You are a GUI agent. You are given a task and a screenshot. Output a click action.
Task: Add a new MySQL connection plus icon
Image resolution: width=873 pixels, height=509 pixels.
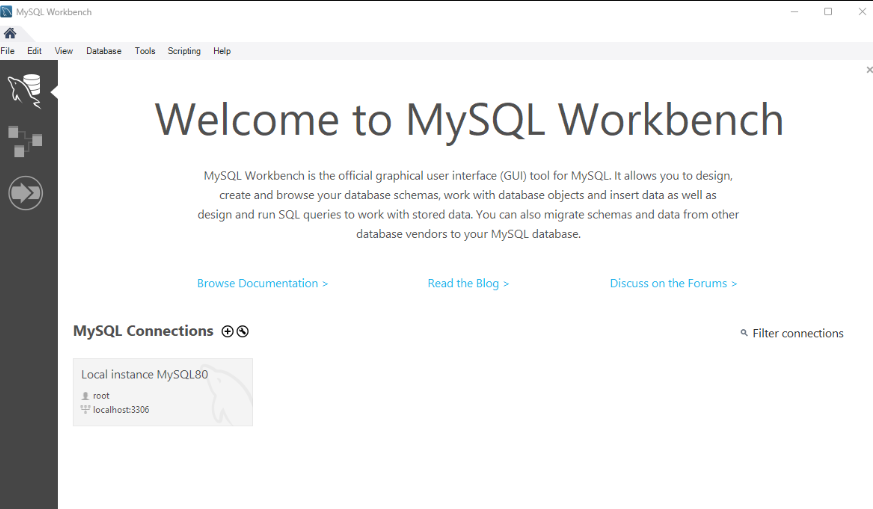pos(227,332)
